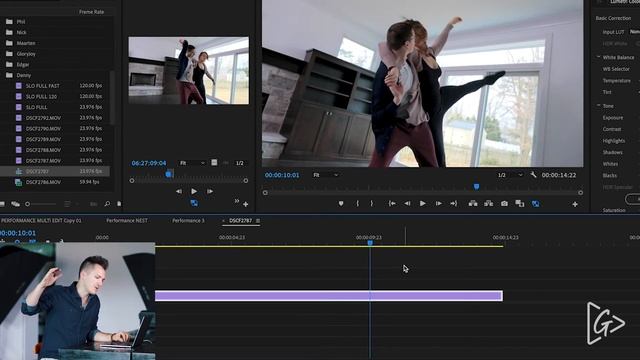Show more Source monitor controls chevrons

237,201
